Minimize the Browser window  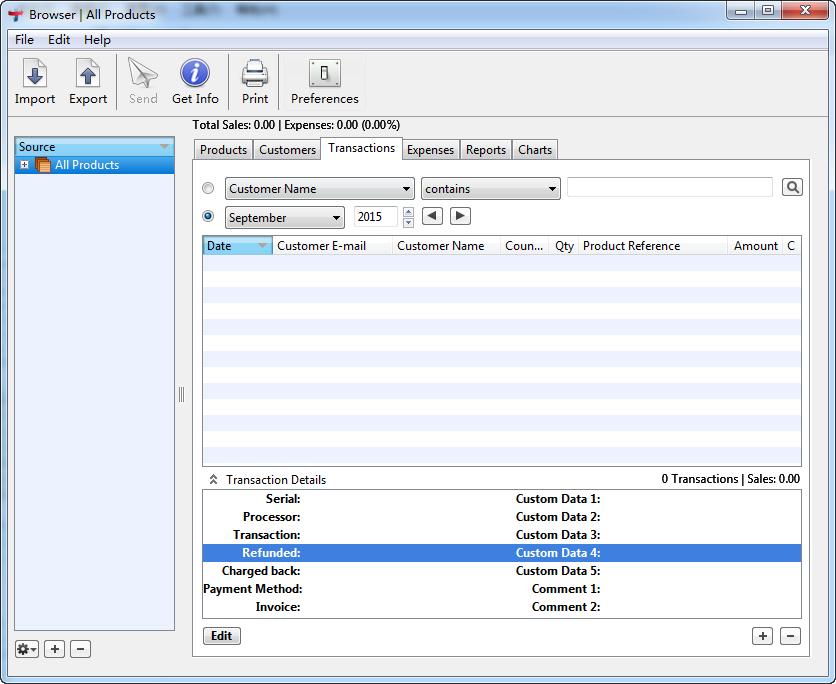click(x=741, y=11)
